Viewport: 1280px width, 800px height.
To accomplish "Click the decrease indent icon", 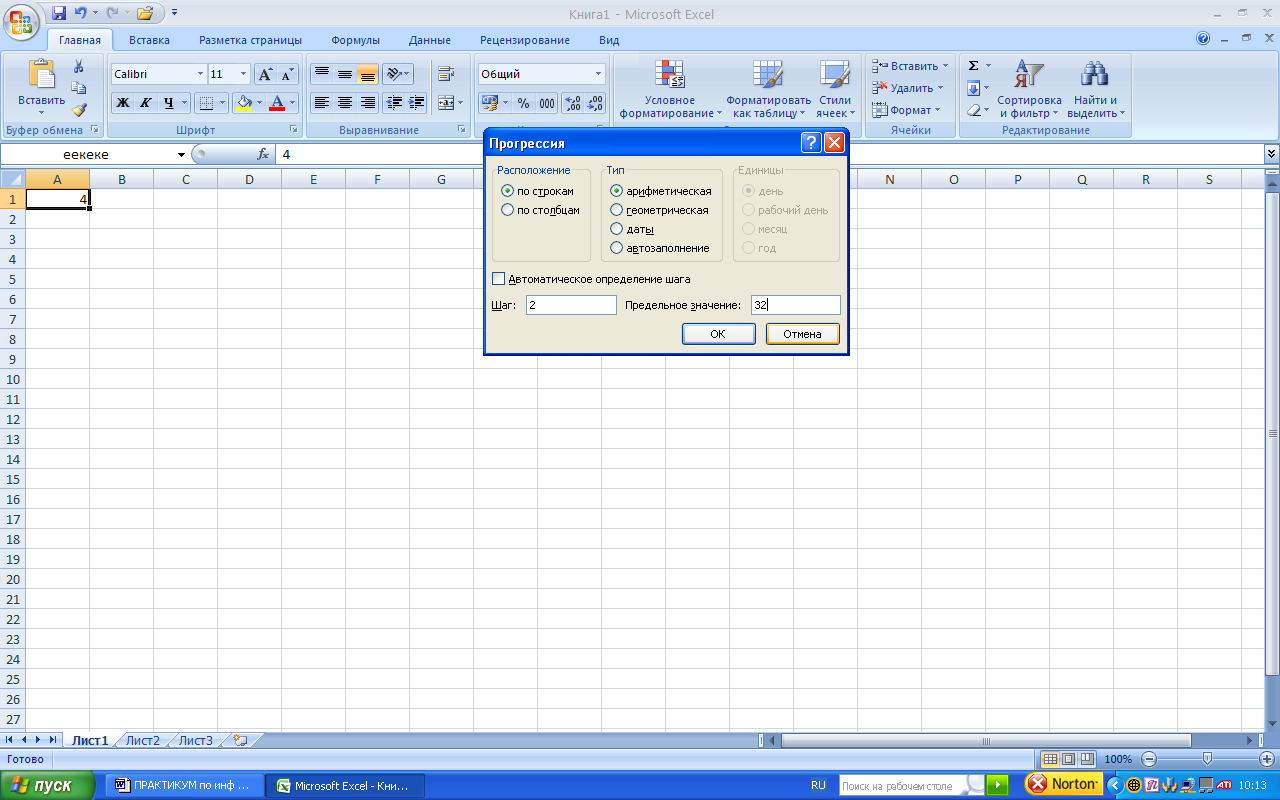I will click(394, 102).
